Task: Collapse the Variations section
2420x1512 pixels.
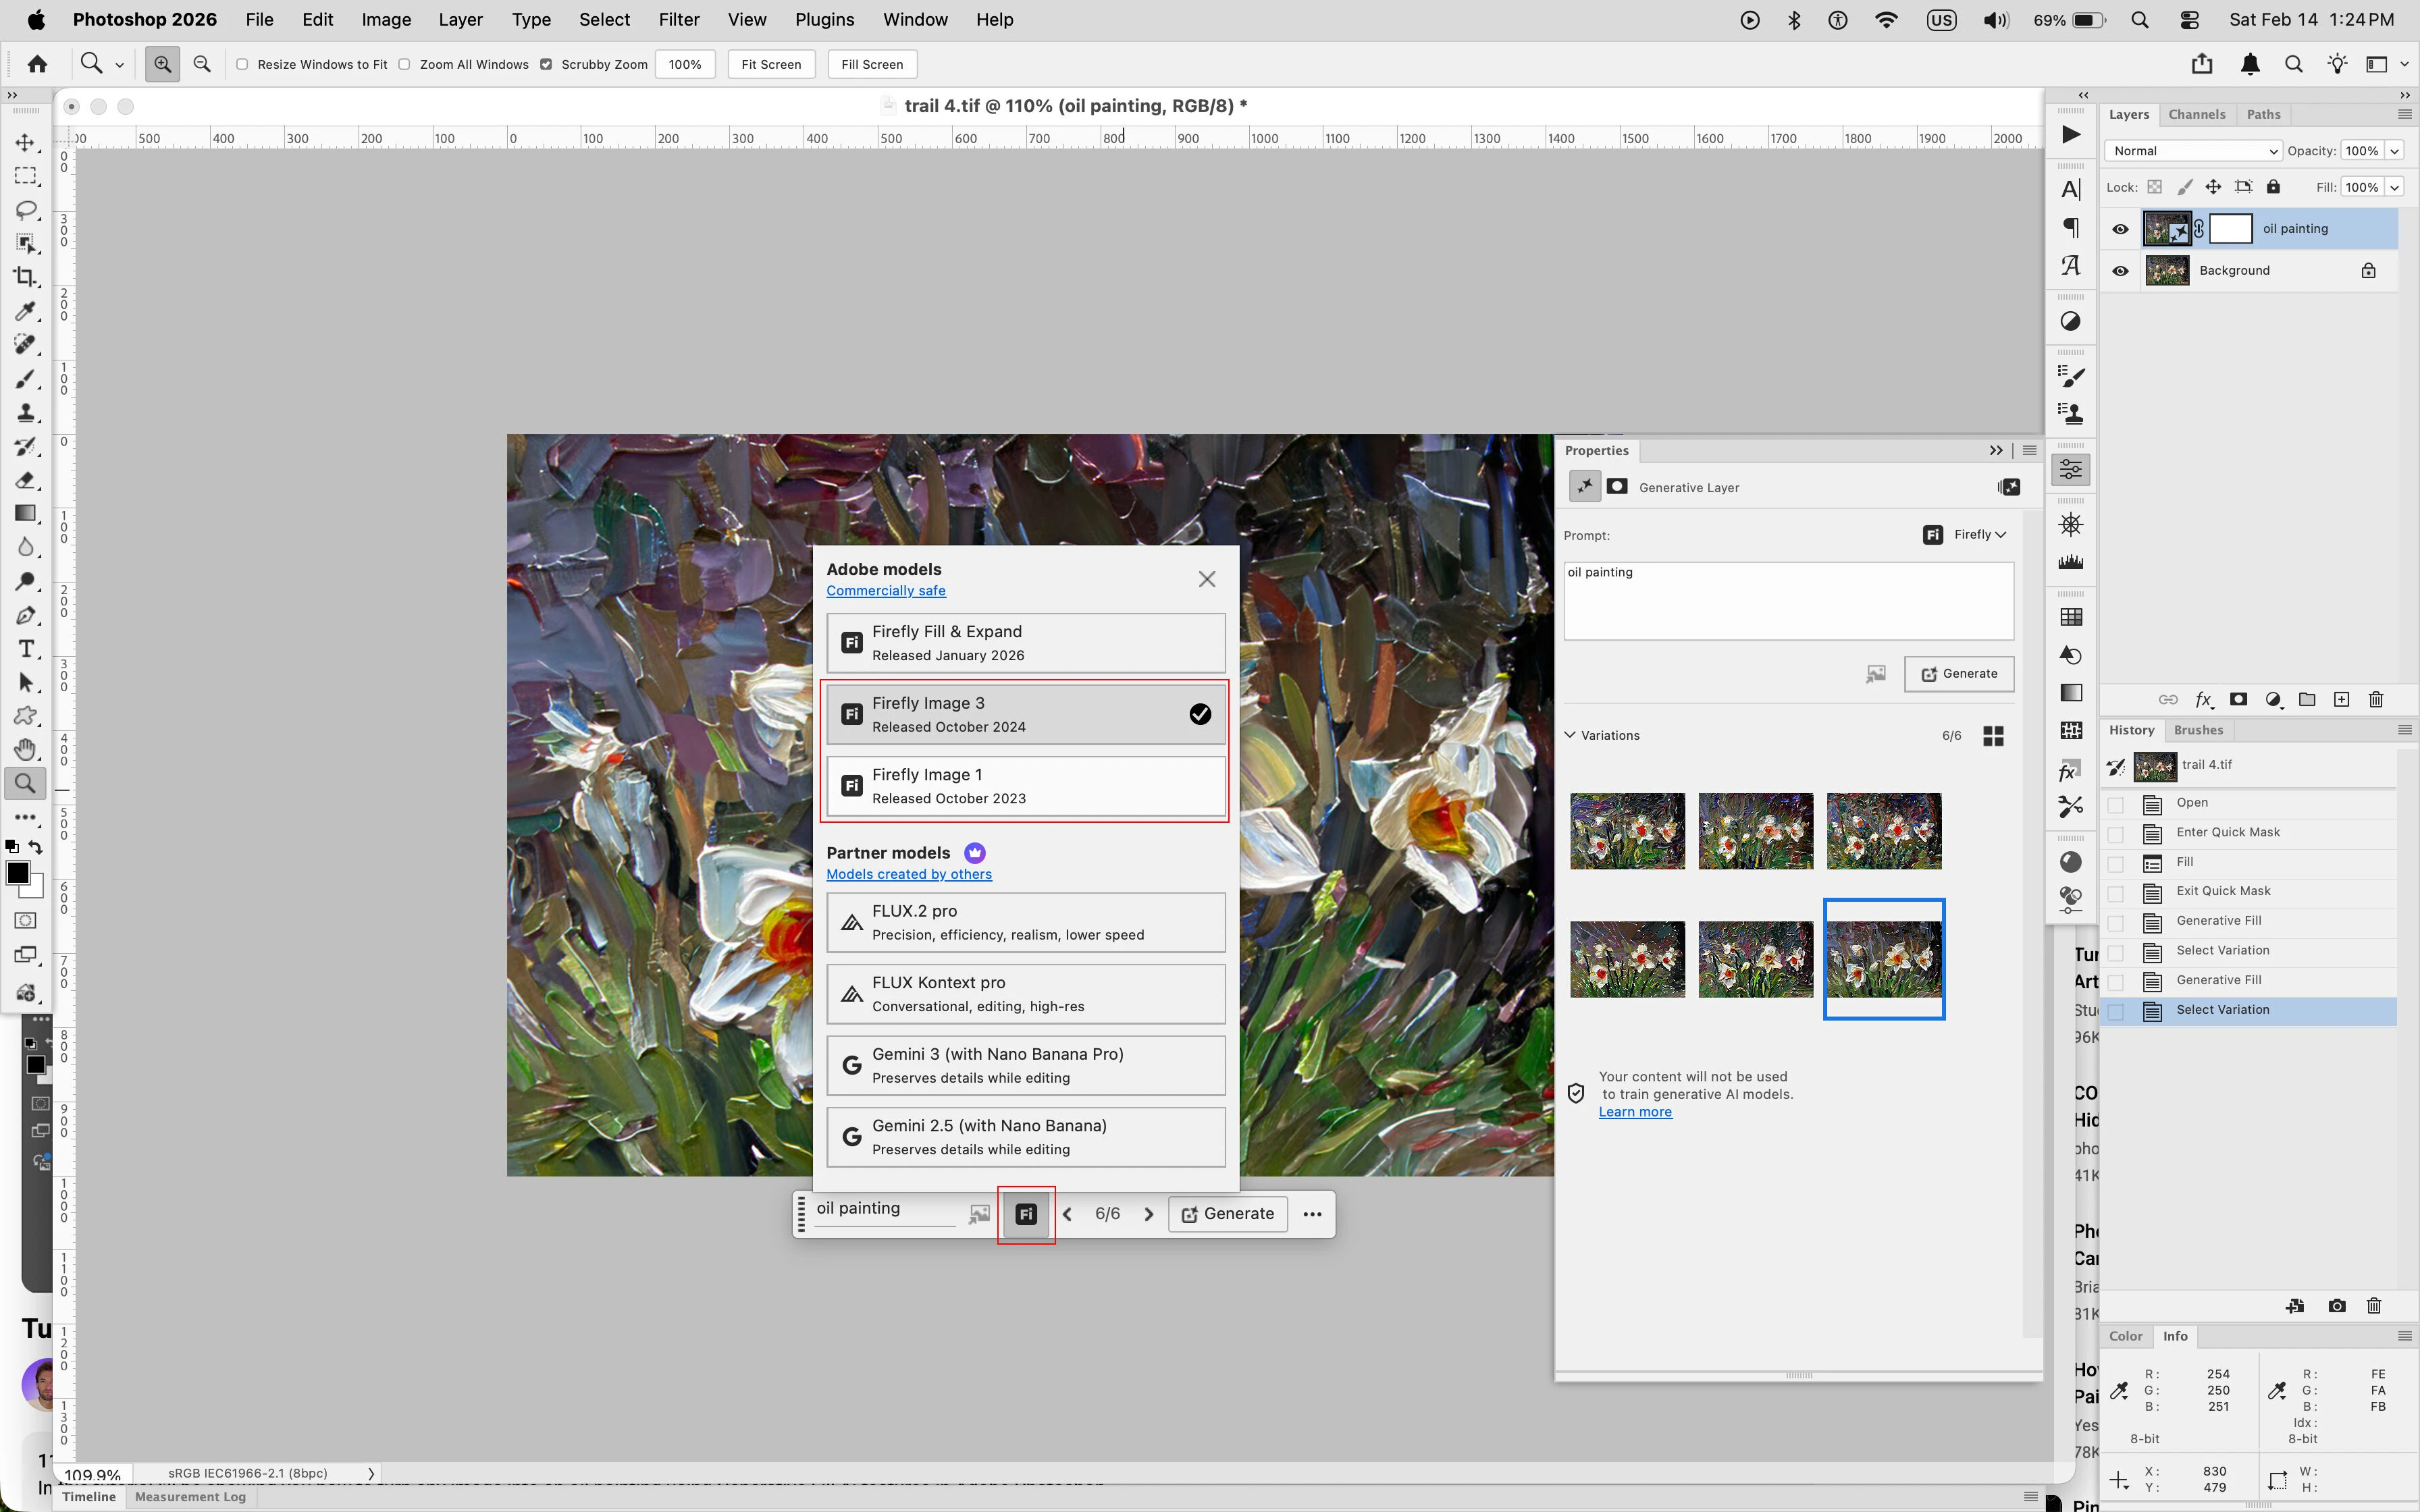Action: click(x=1570, y=735)
